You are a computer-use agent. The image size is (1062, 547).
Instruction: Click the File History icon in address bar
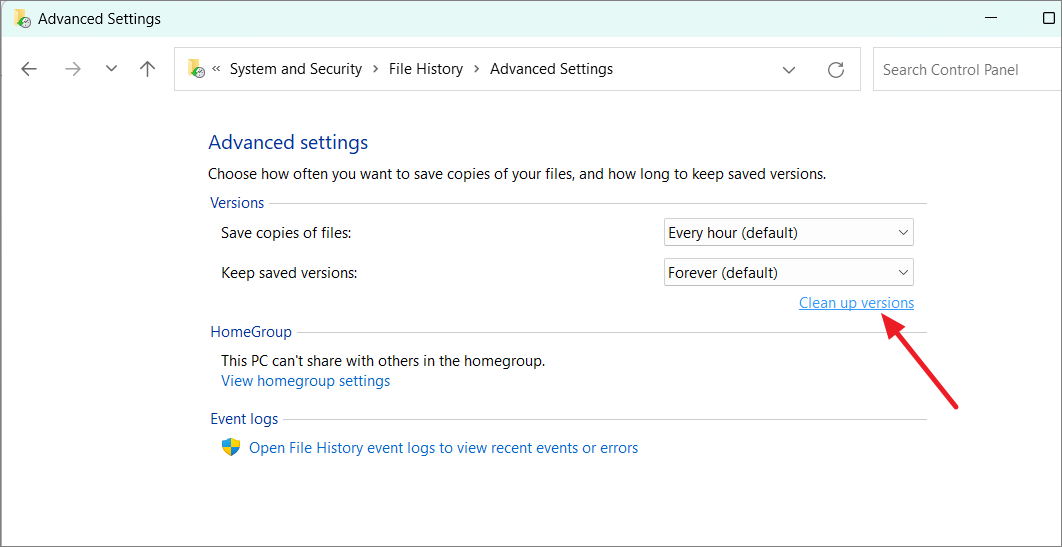[196, 69]
